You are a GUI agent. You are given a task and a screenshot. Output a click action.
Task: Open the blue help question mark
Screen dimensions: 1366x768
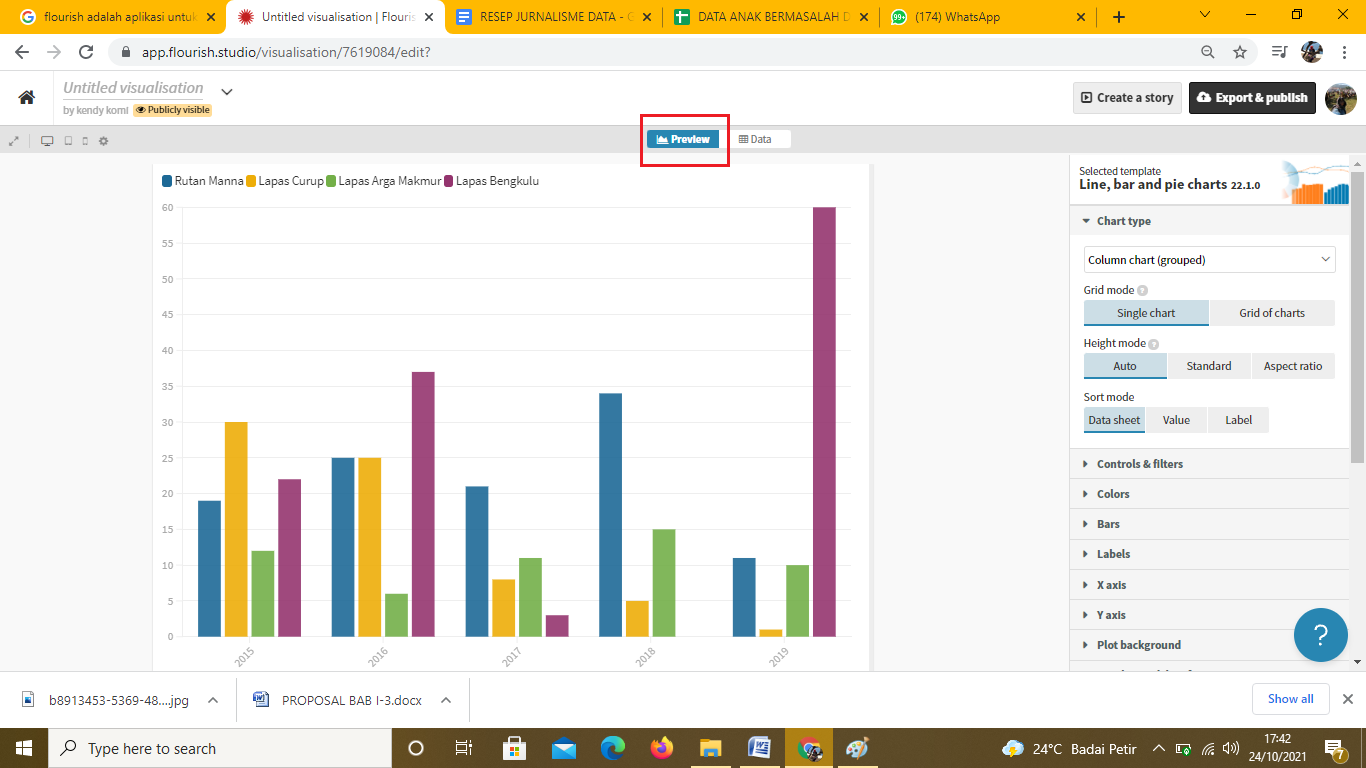pos(1320,634)
